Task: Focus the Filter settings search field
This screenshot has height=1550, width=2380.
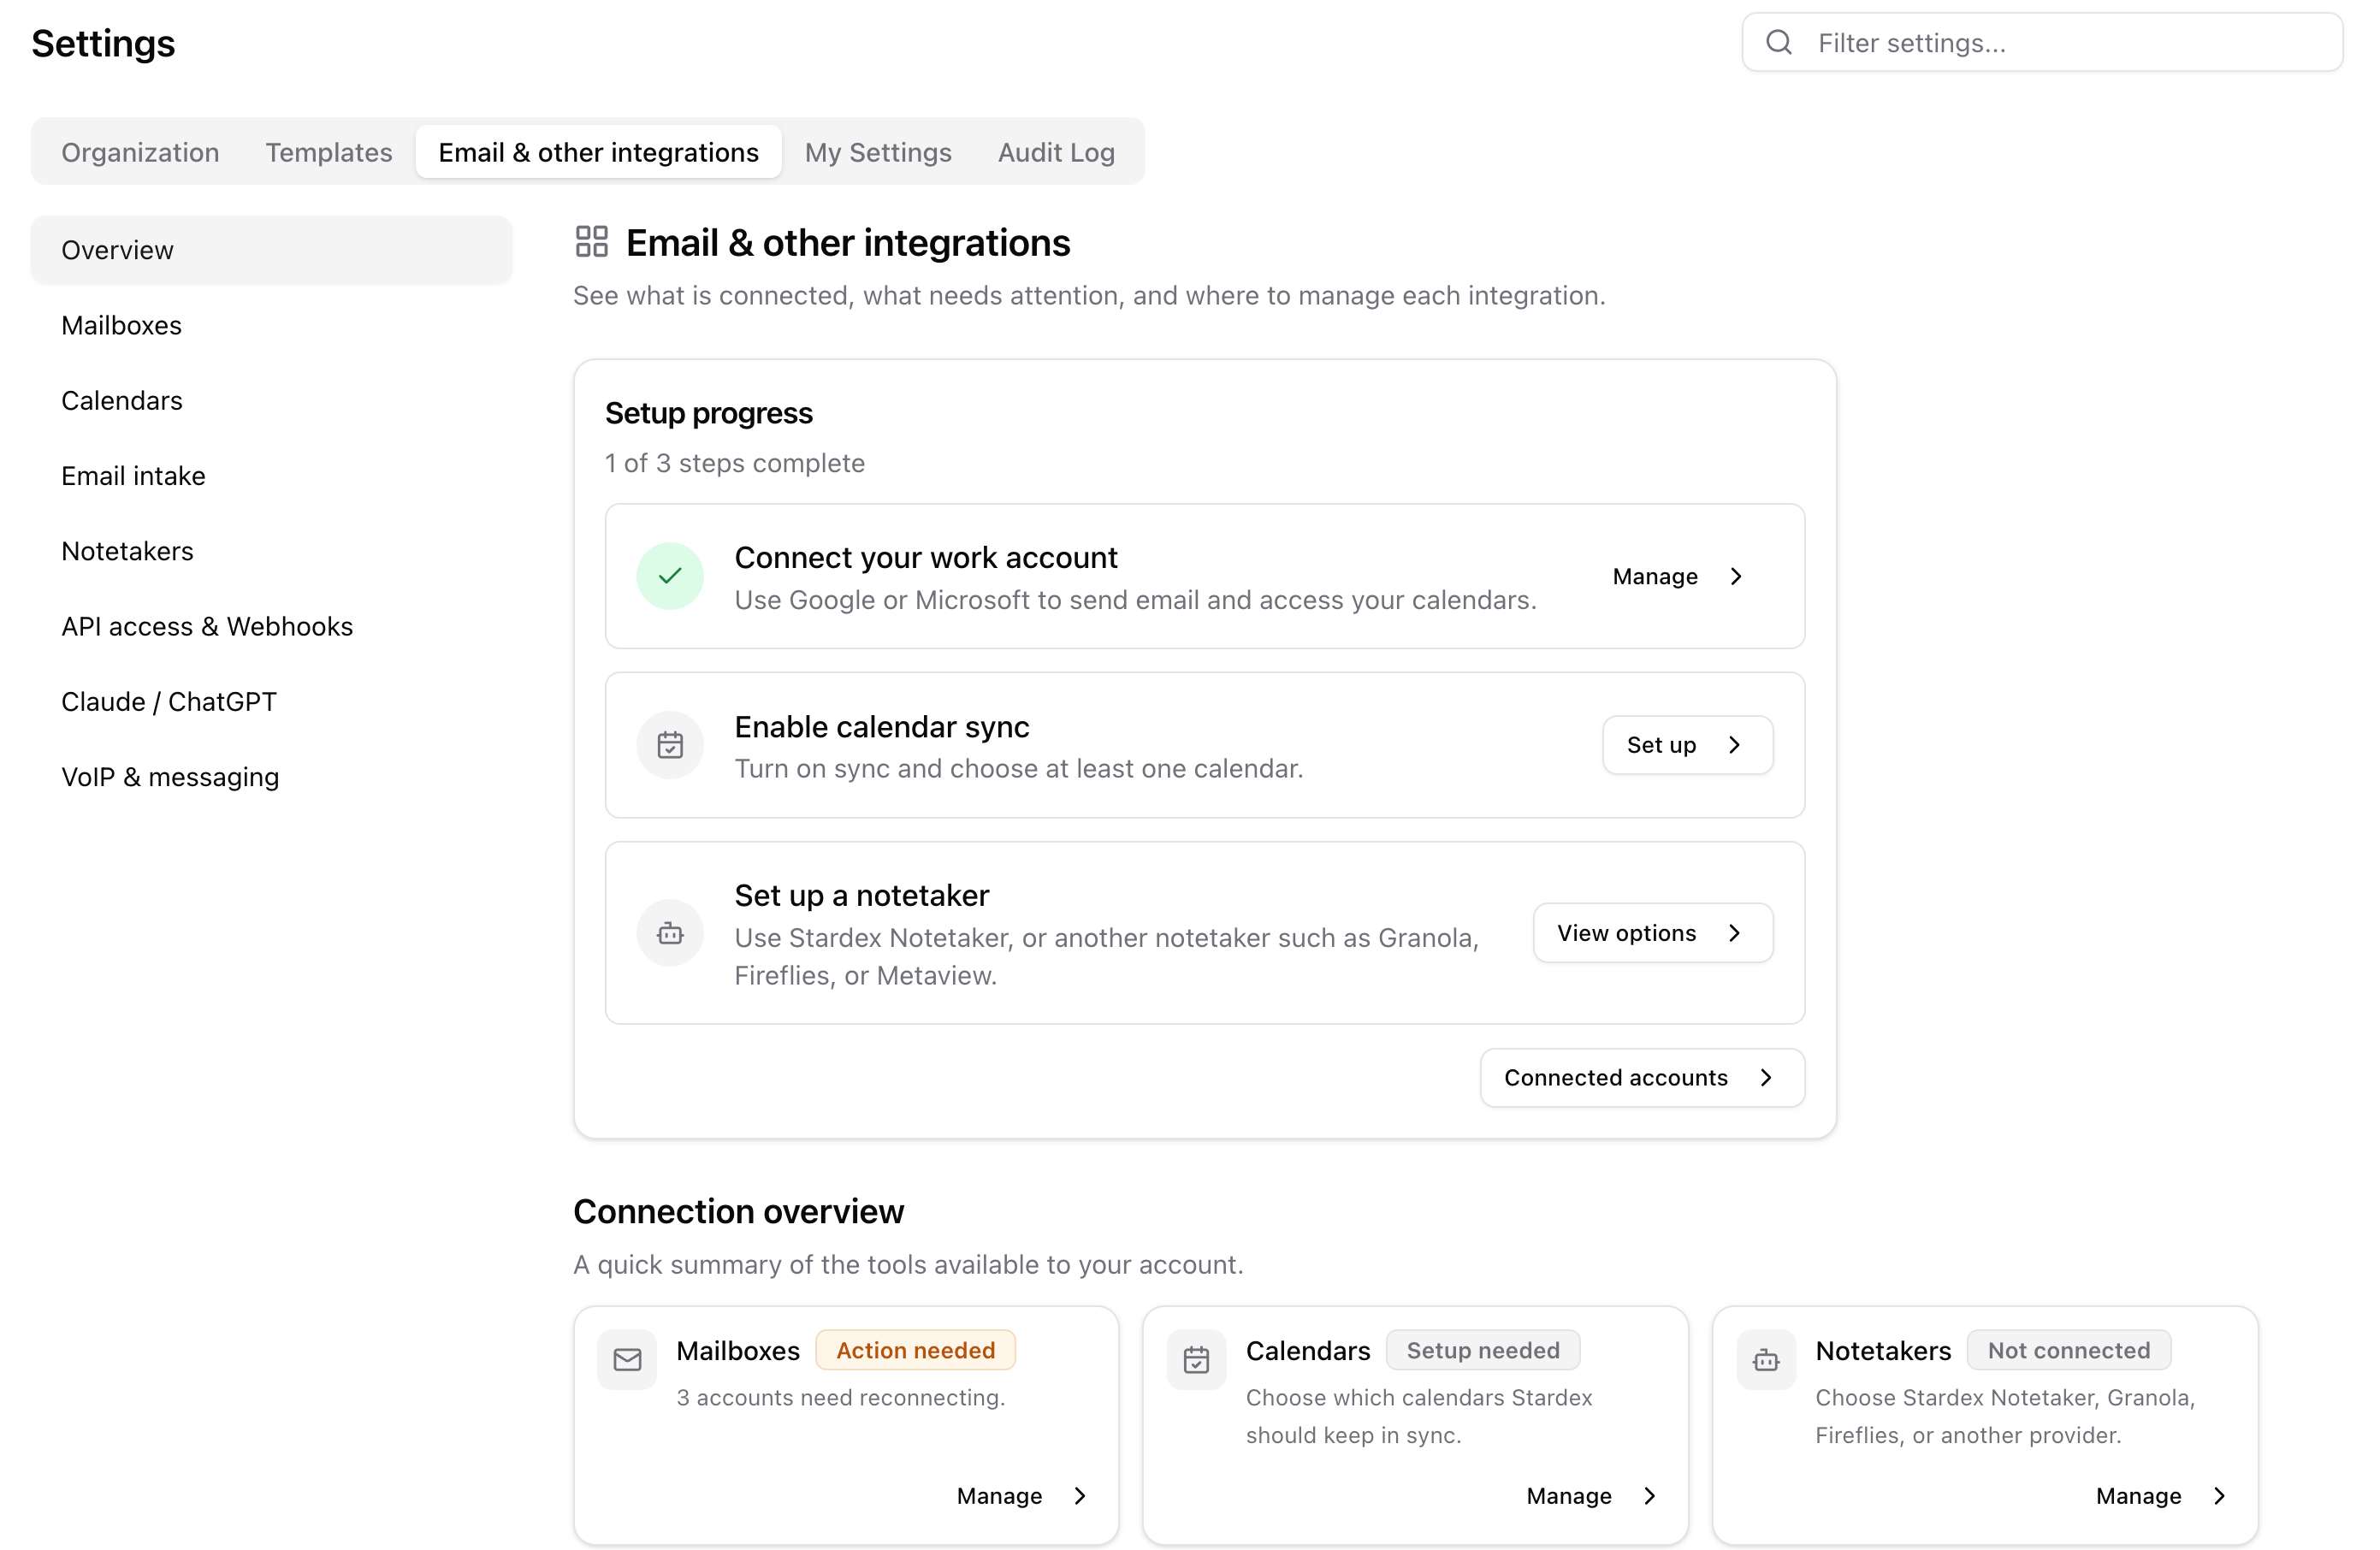Action: [2041, 42]
